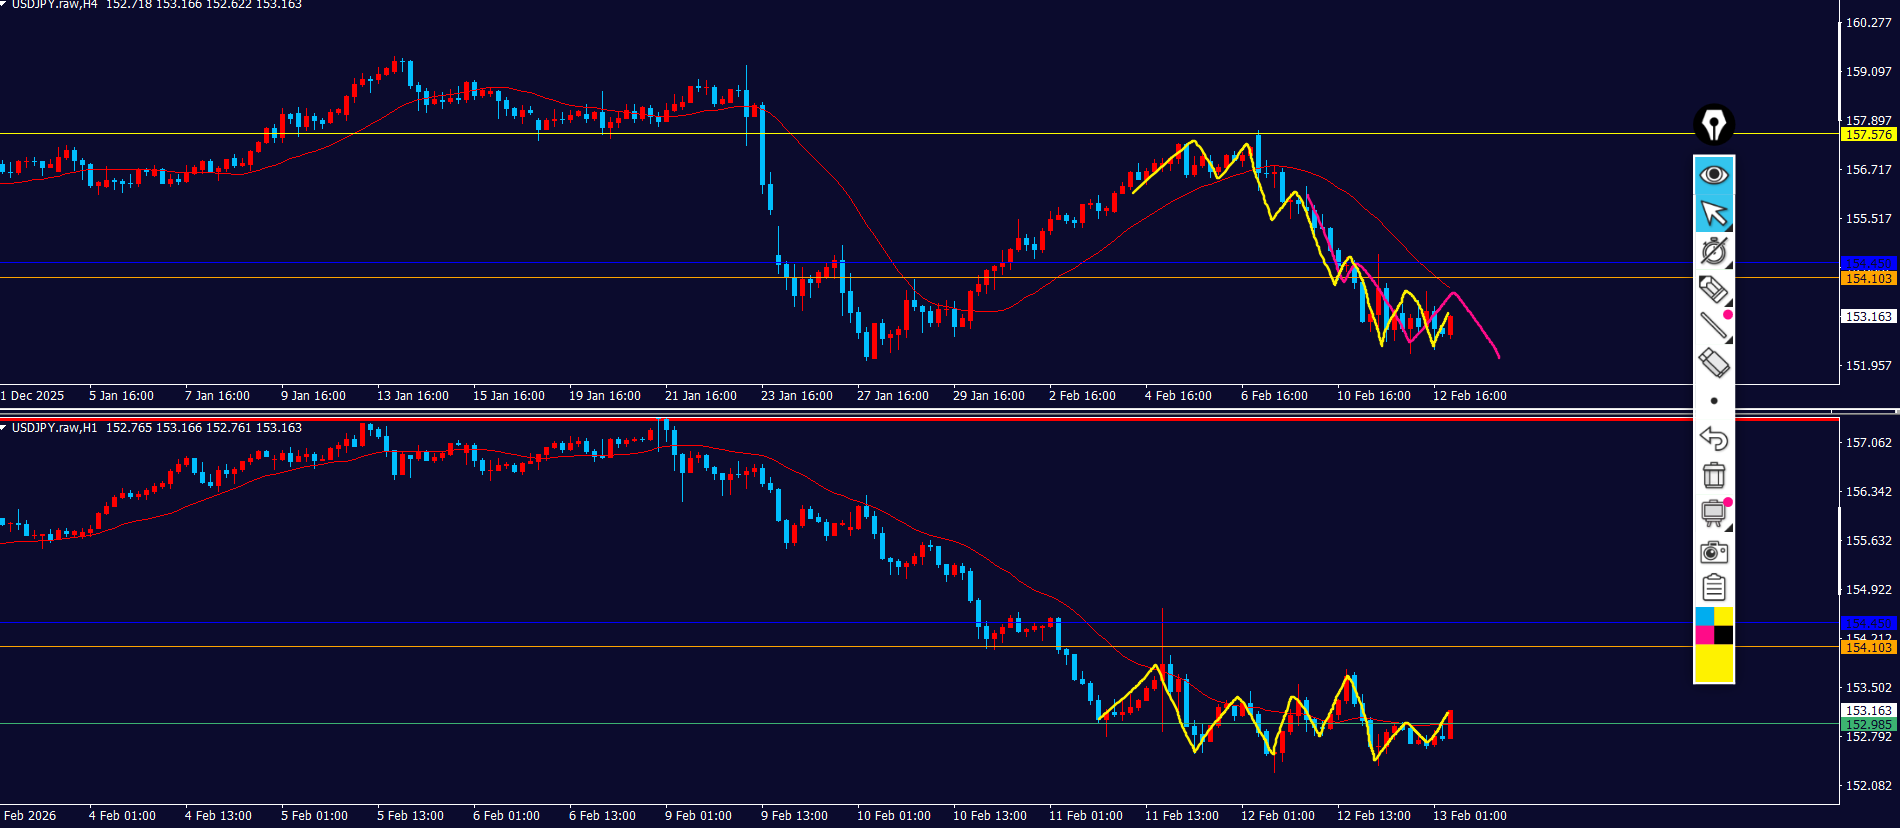Click the clipboard icon in the toolbar
This screenshot has height=828, width=1900.
(x=1713, y=588)
